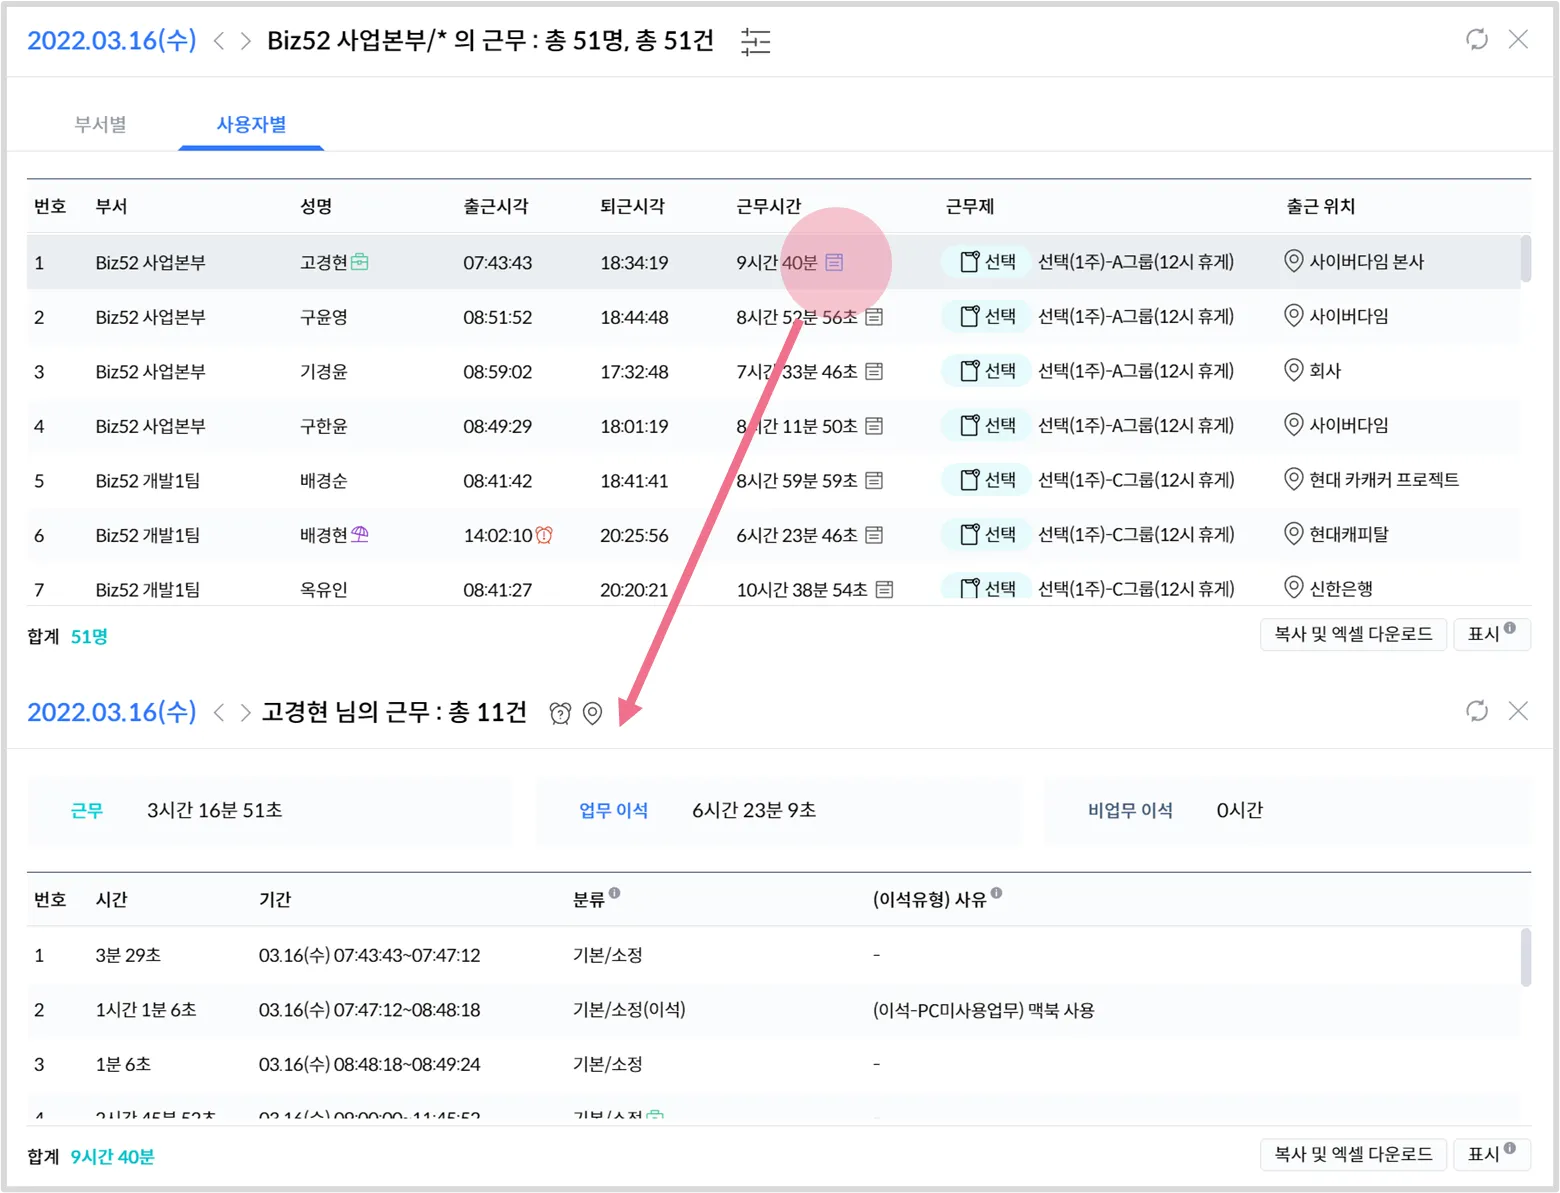Screen dimensions: 1560x1193
Task: Click the 출근 위치 column header
Action: coord(1320,207)
